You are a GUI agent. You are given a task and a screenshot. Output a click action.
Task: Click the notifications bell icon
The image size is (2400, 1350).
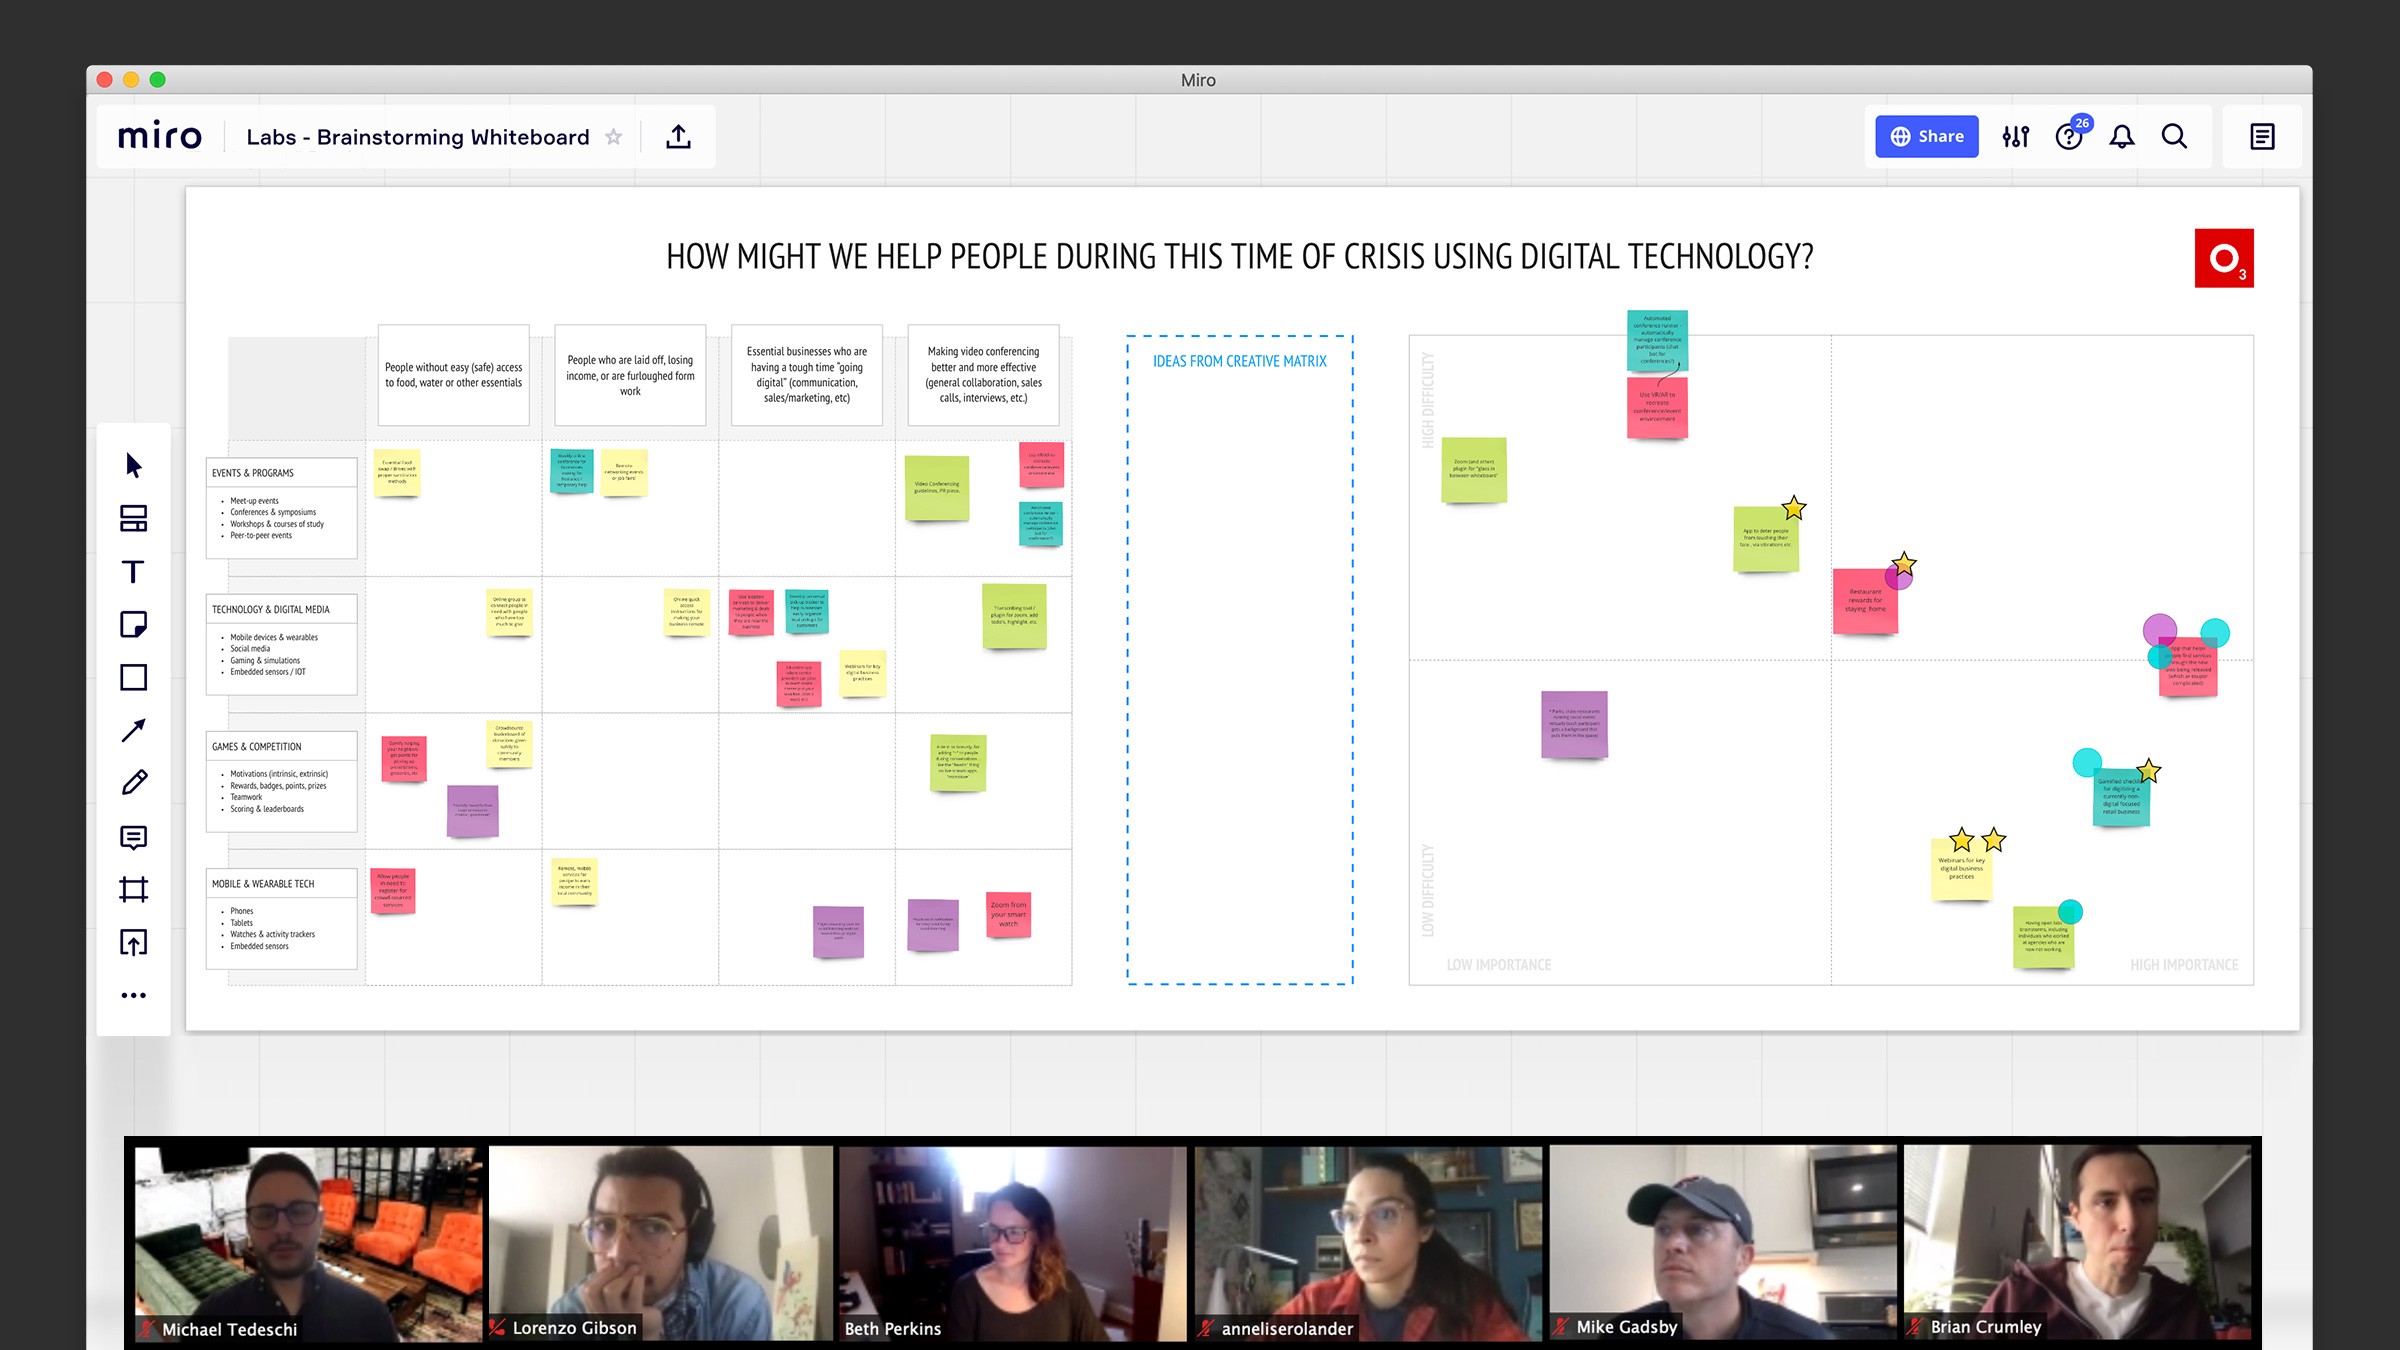coord(2121,137)
